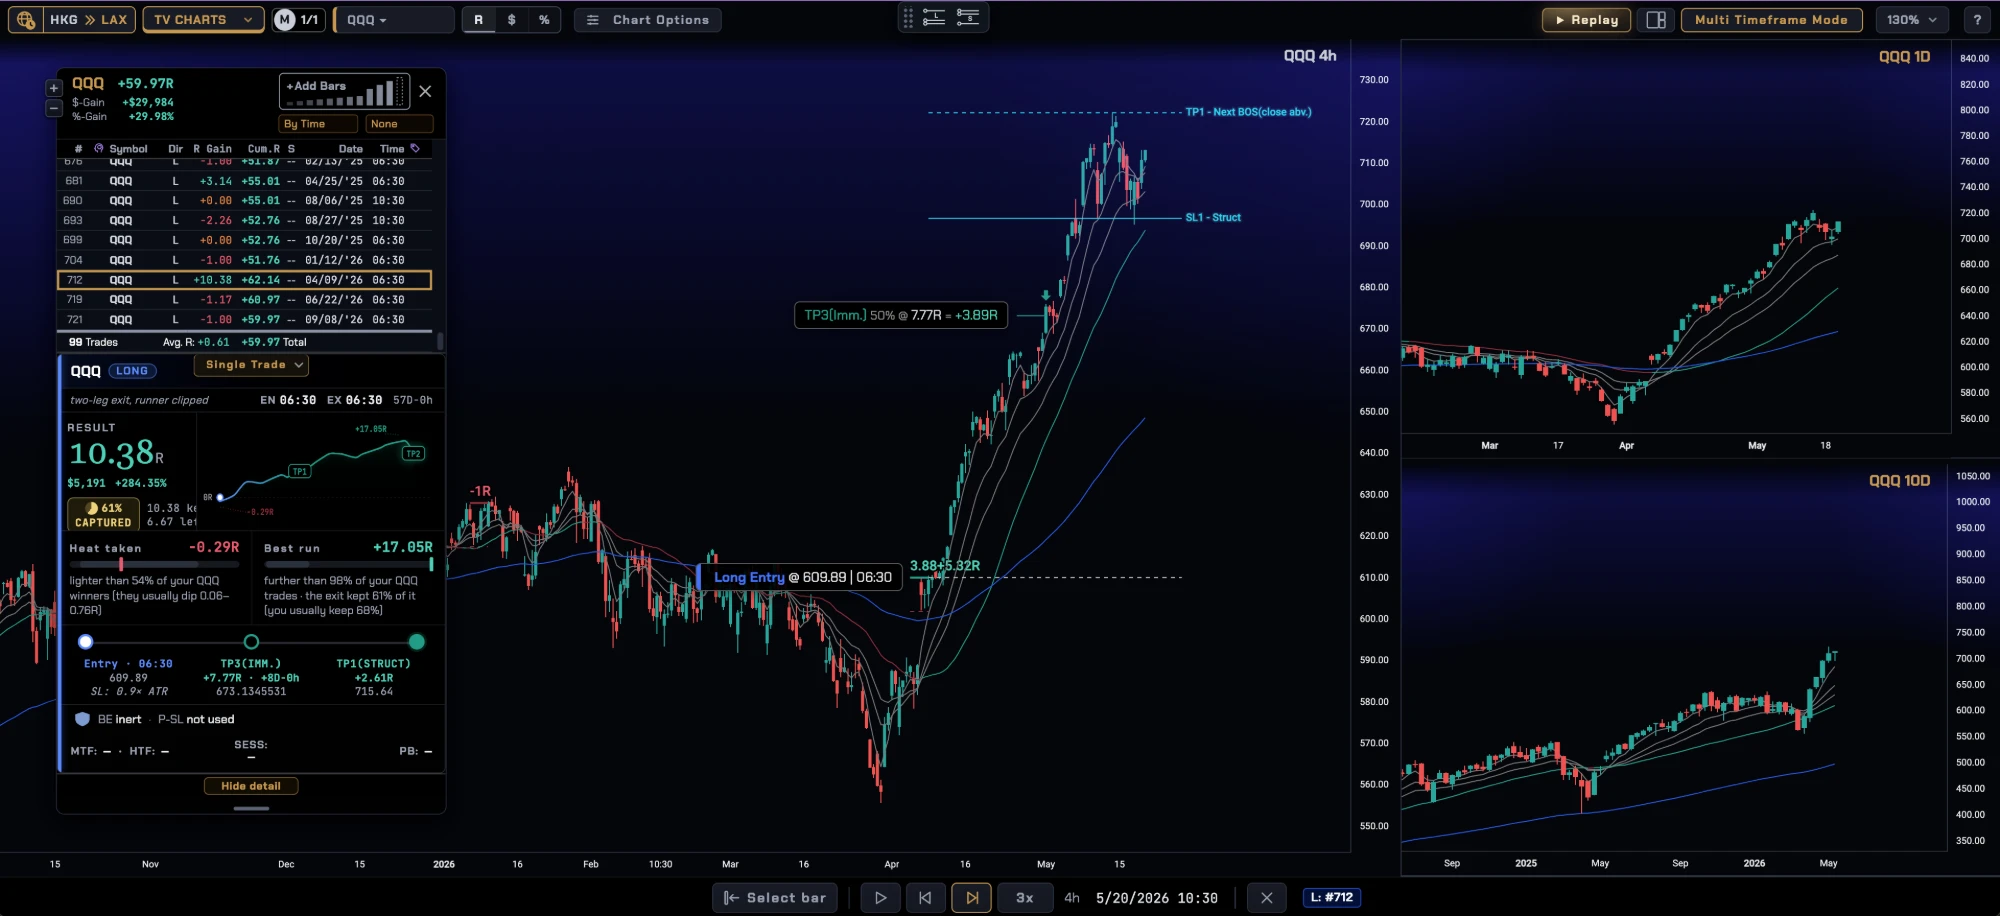
Task: Switch to R units
Action: click(478, 20)
